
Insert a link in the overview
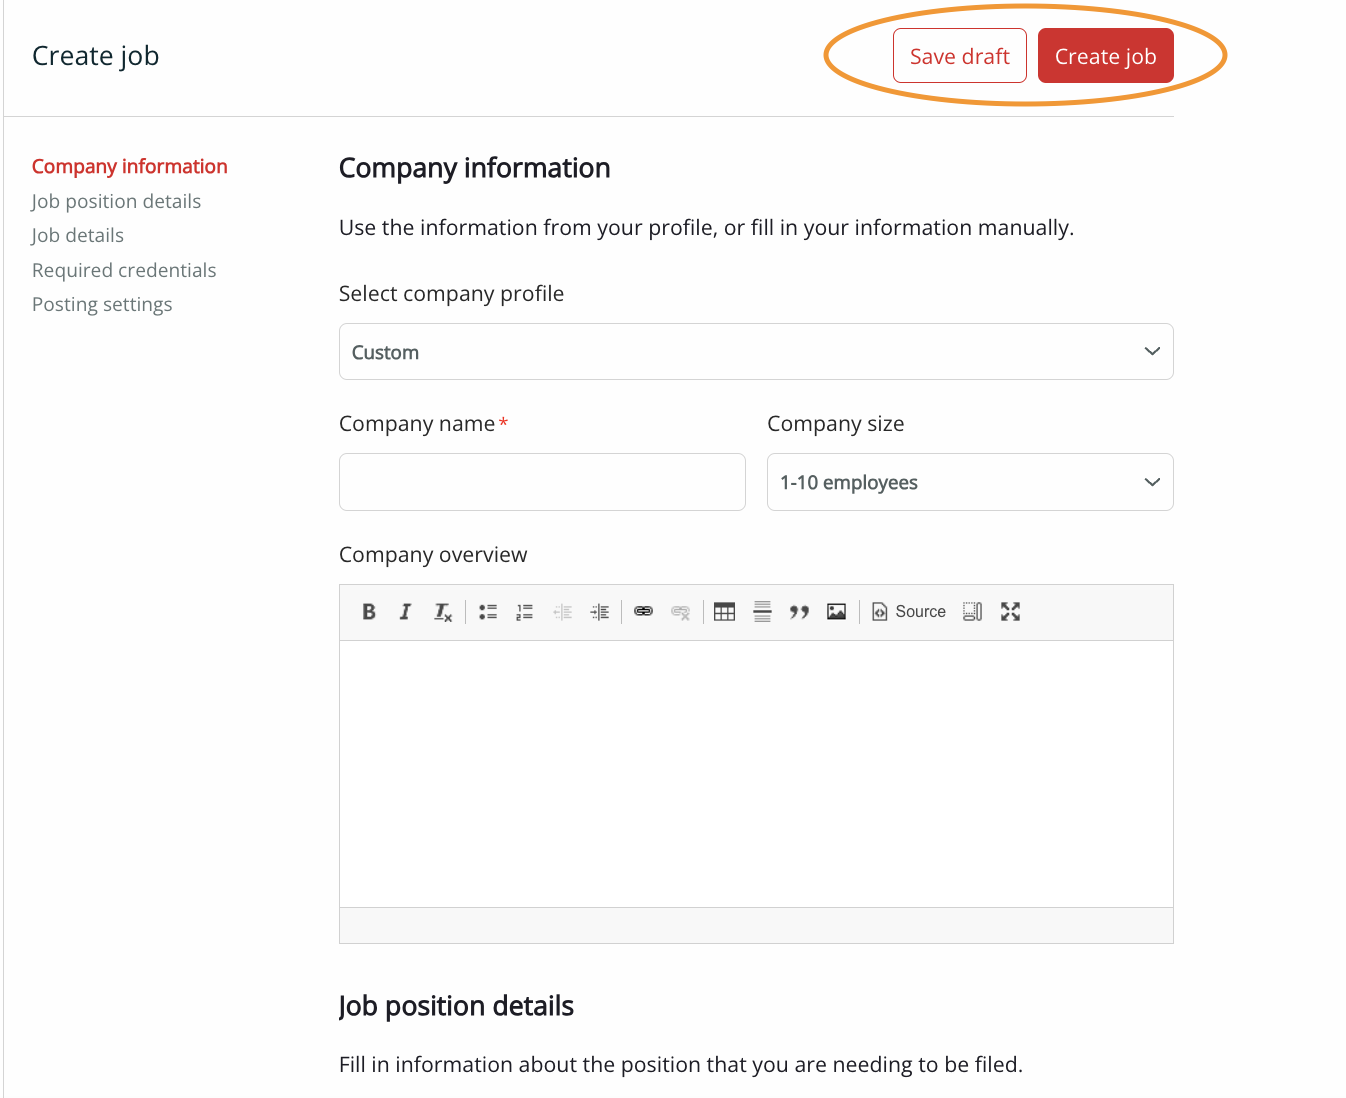(644, 612)
